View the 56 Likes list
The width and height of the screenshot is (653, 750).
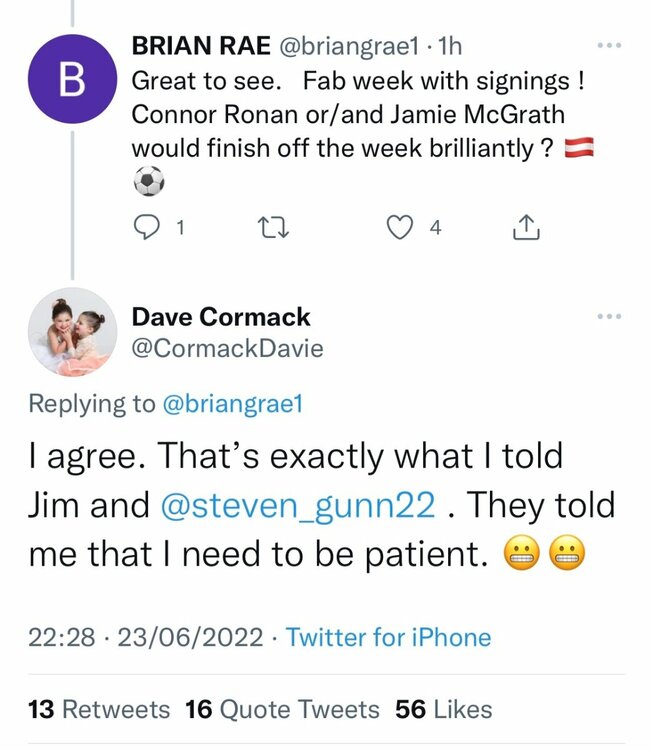coord(444,709)
